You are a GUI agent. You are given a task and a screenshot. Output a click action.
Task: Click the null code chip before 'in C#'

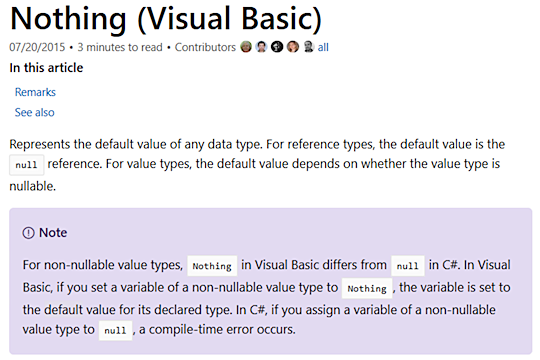pyautogui.click(x=408, y=266)
